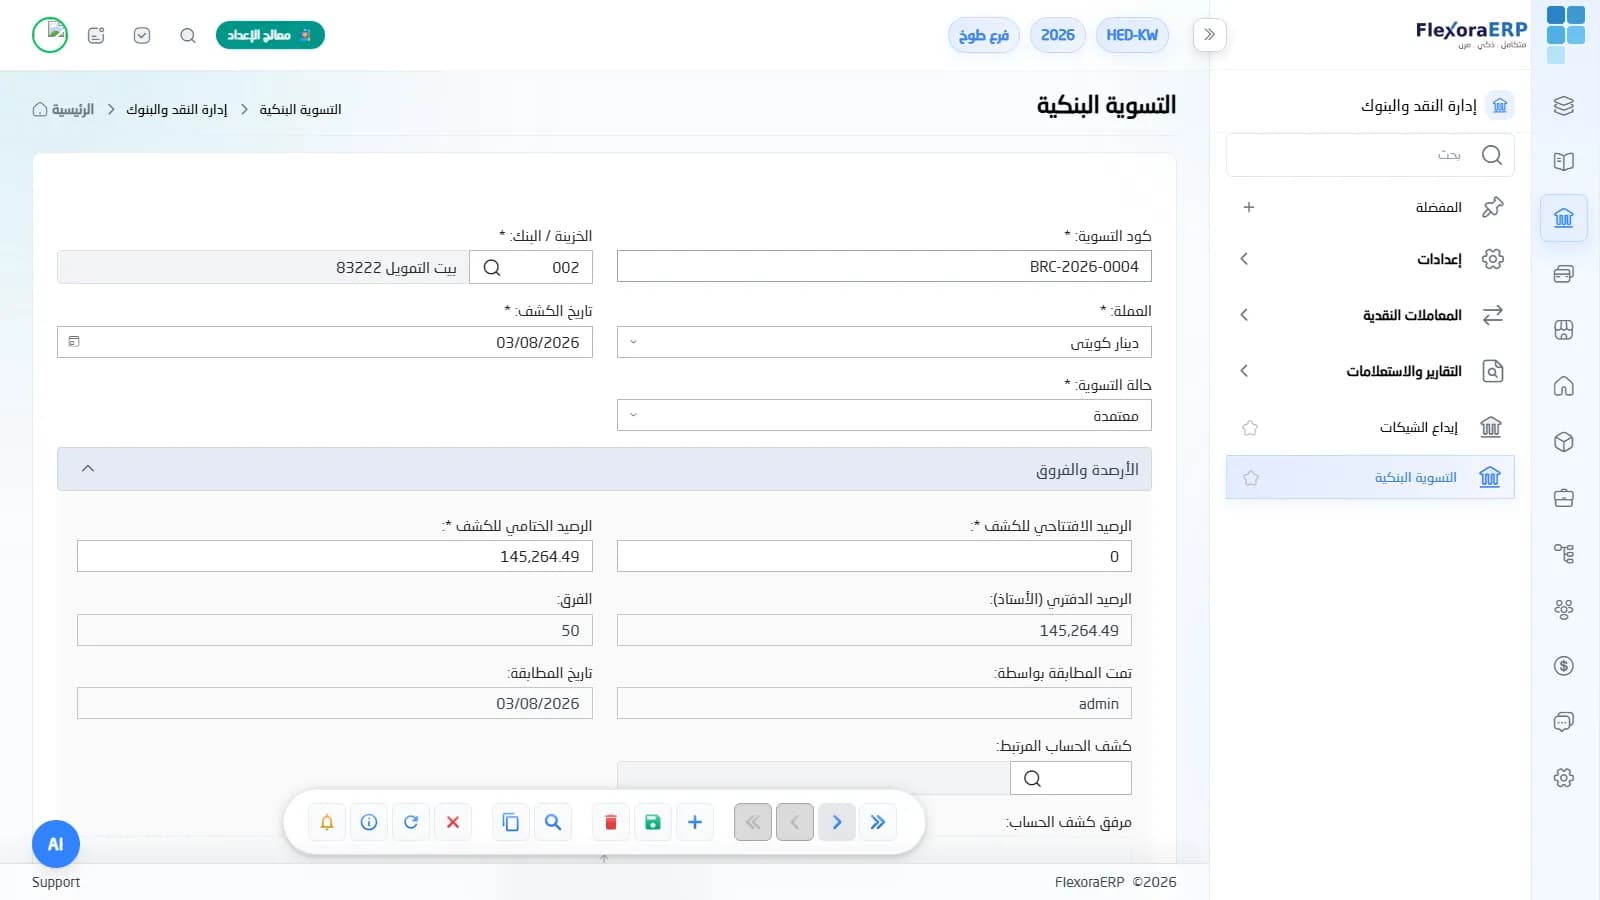Go to next record arrow
Image resolution: width=1600 pixels, height=900 pixels.
837,822
